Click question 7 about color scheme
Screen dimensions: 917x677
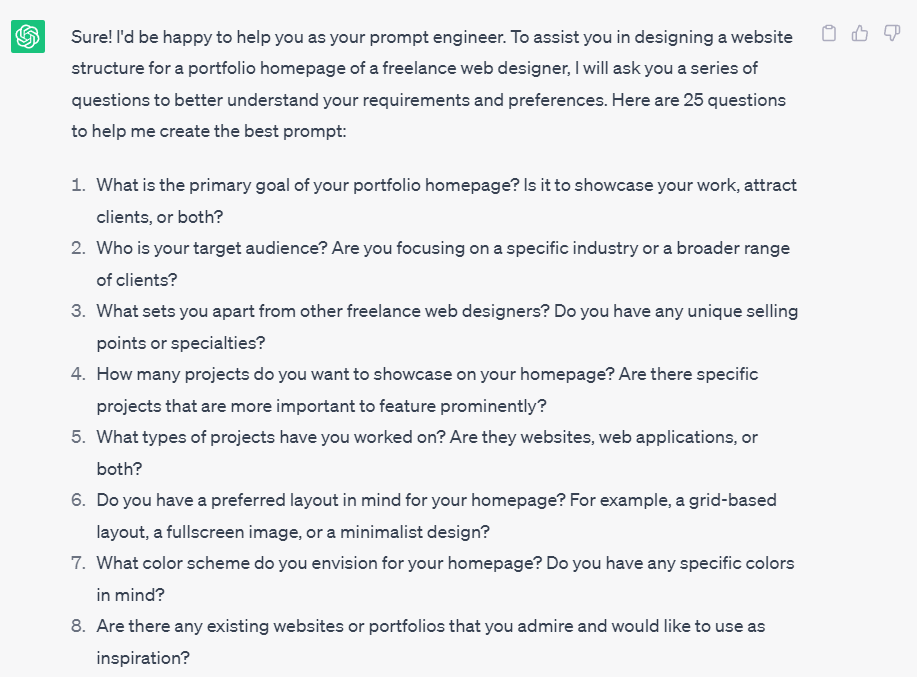[x=445, y=563]
